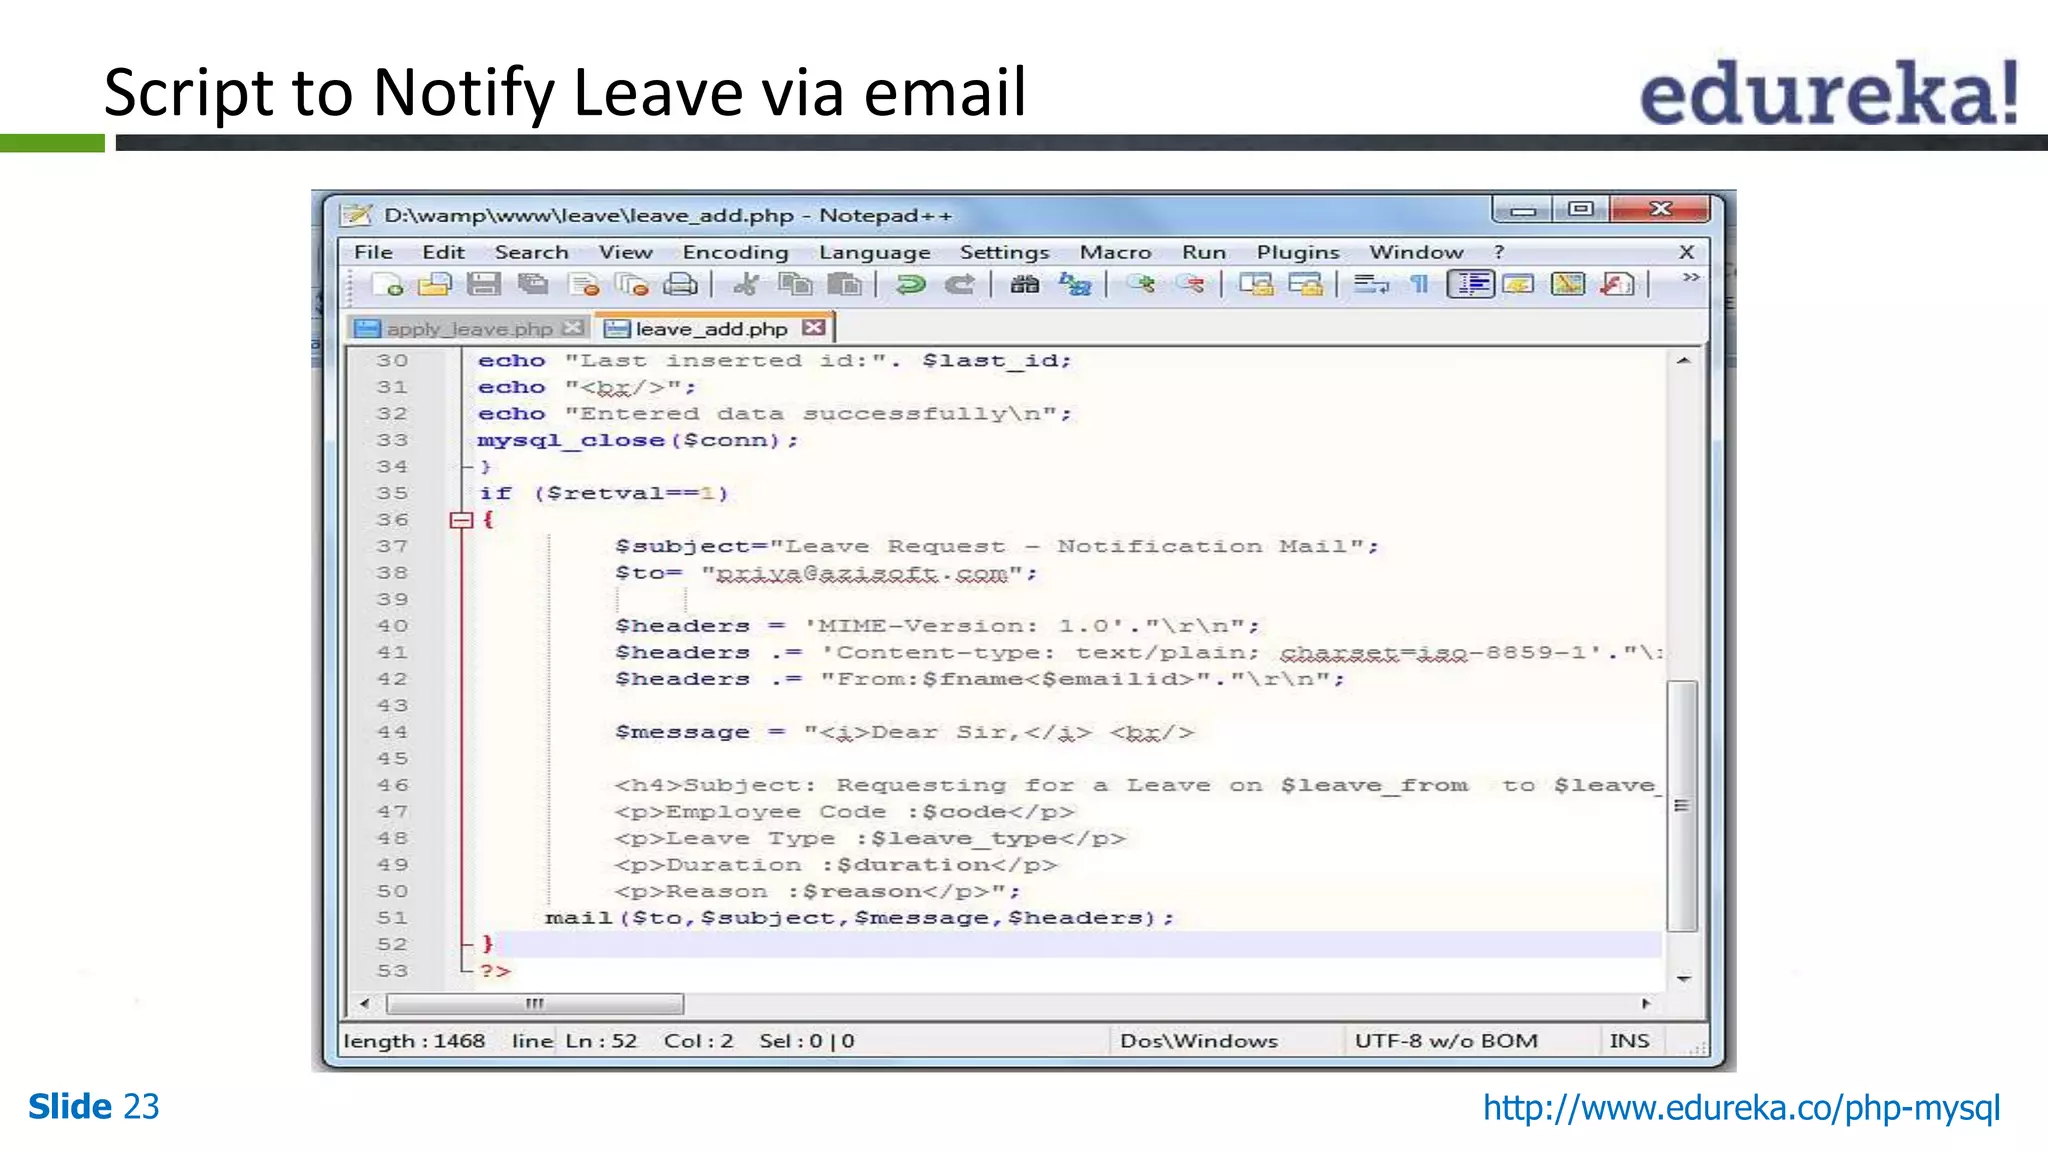Click the Document Map toolbar icon

[1567, 285]
